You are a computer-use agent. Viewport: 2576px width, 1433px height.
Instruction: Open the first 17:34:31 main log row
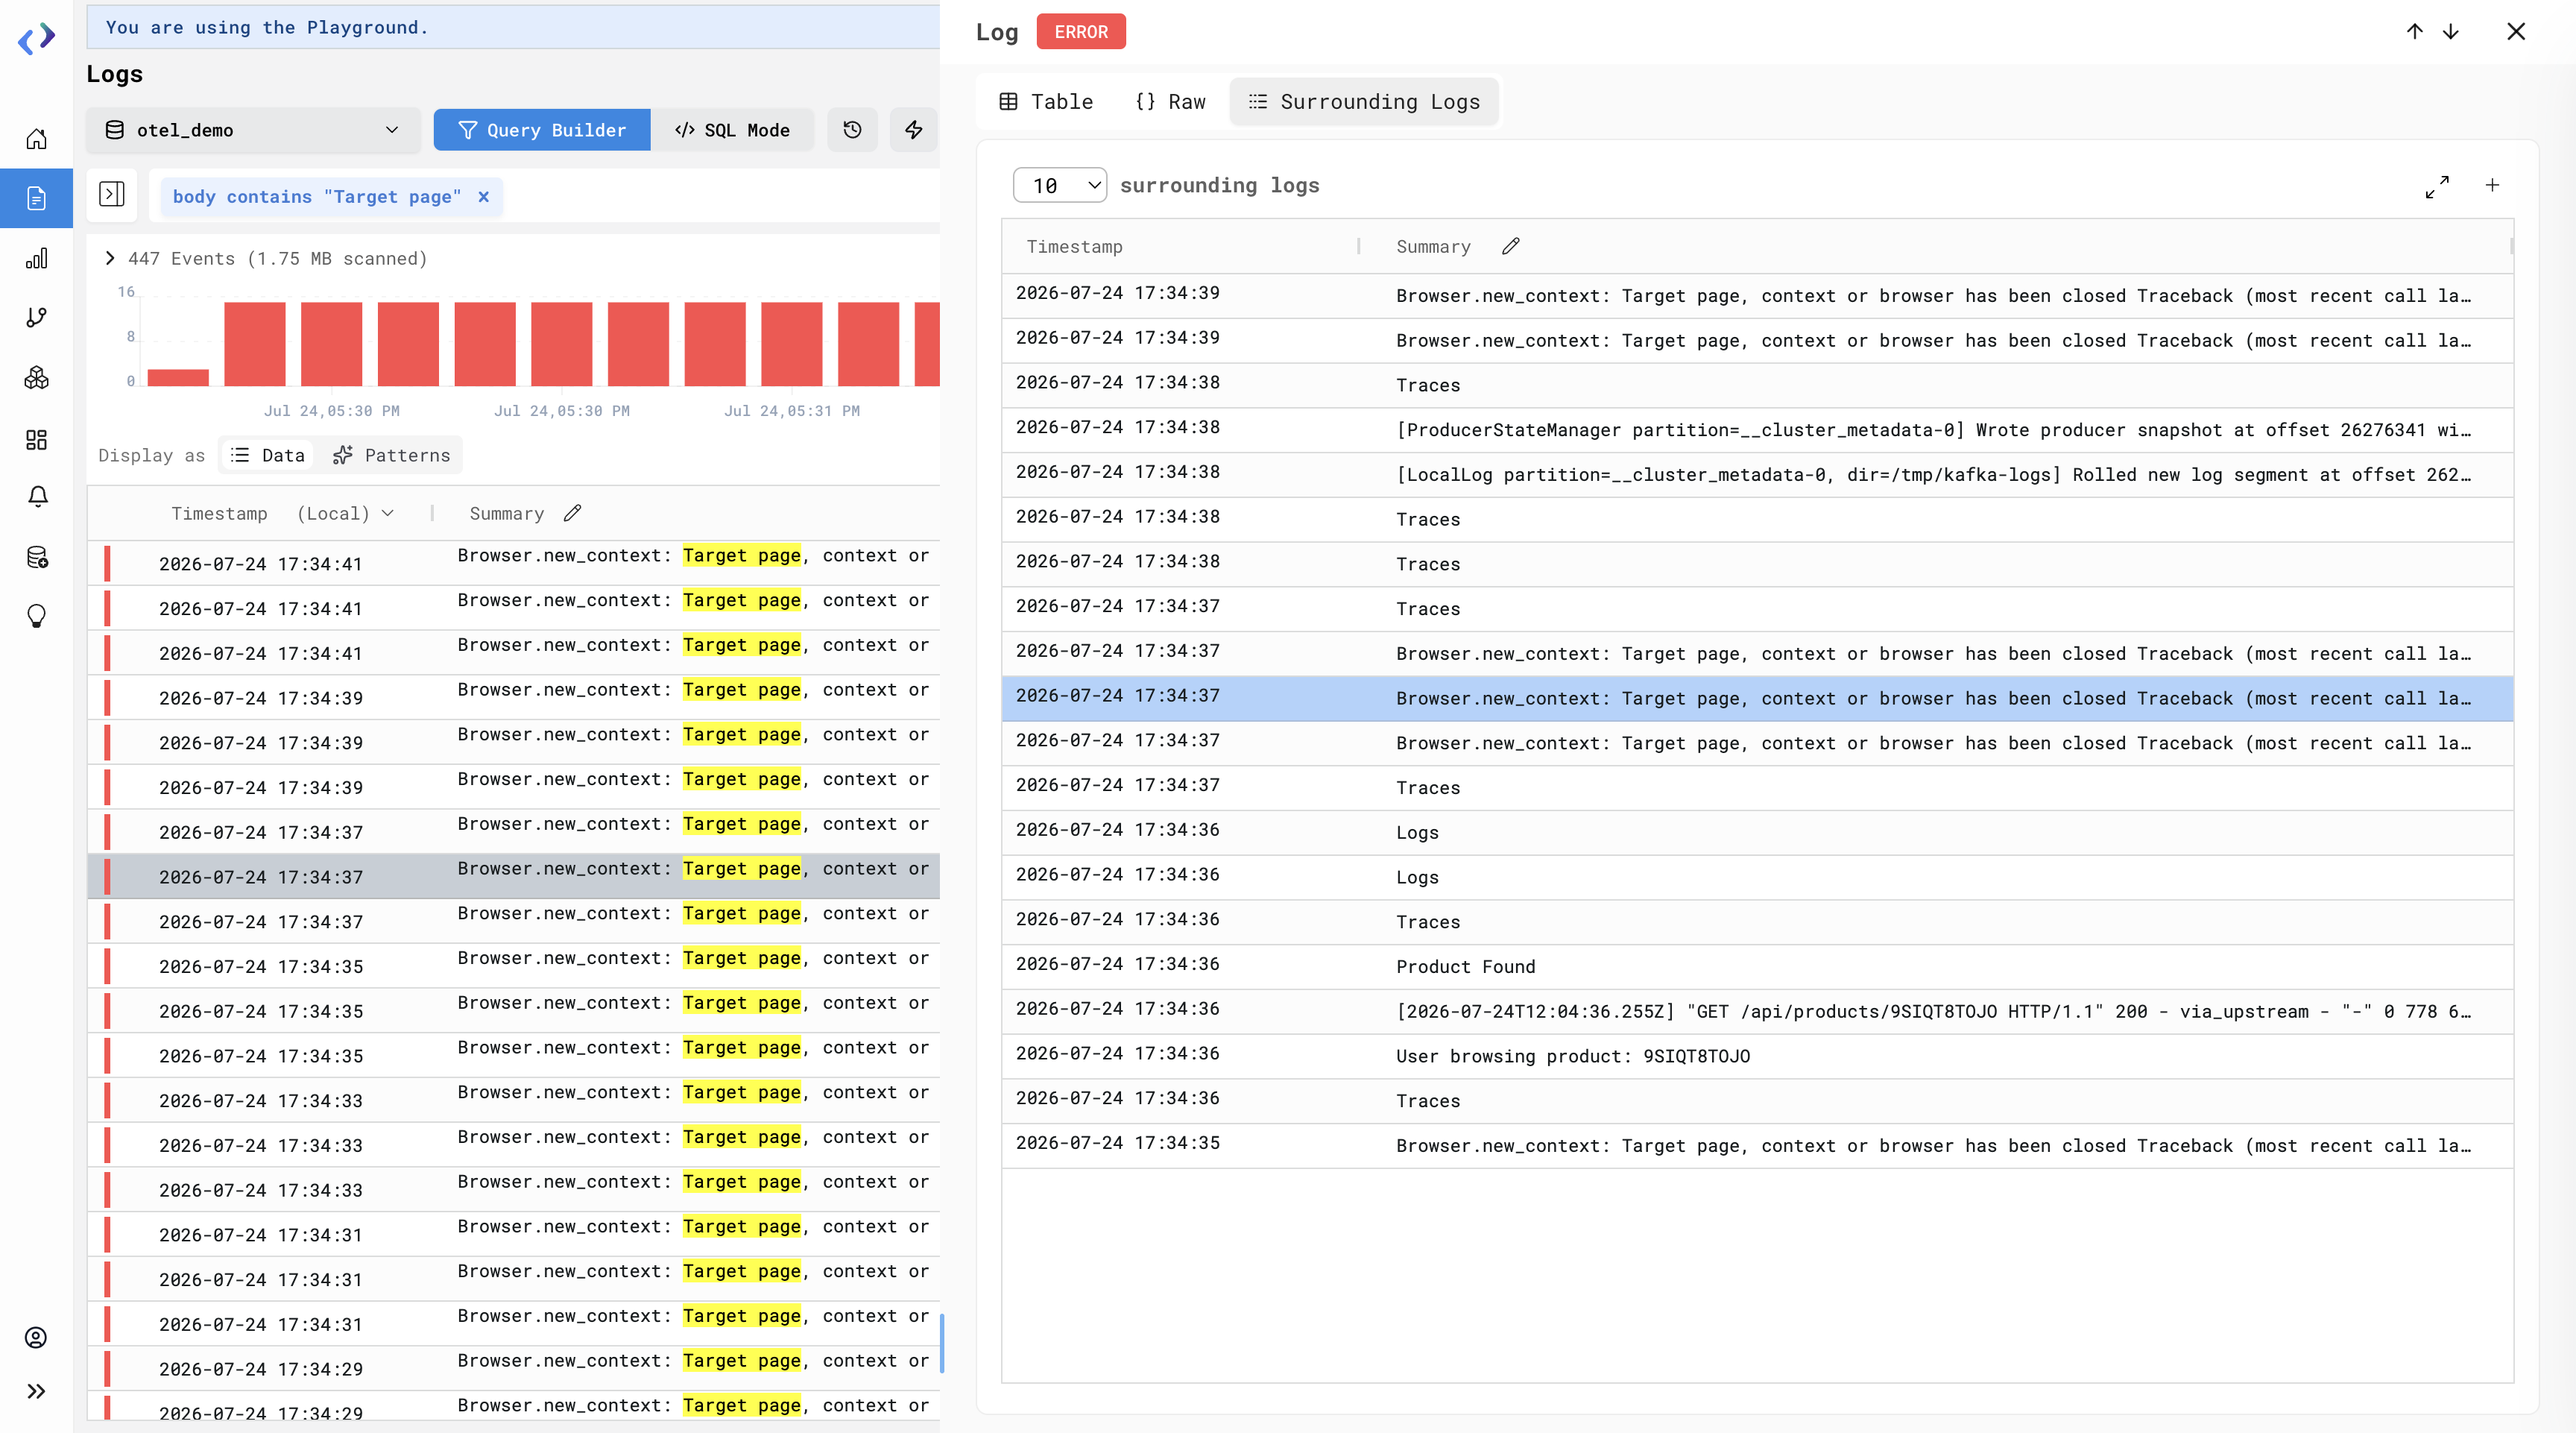pos(514,1234)
